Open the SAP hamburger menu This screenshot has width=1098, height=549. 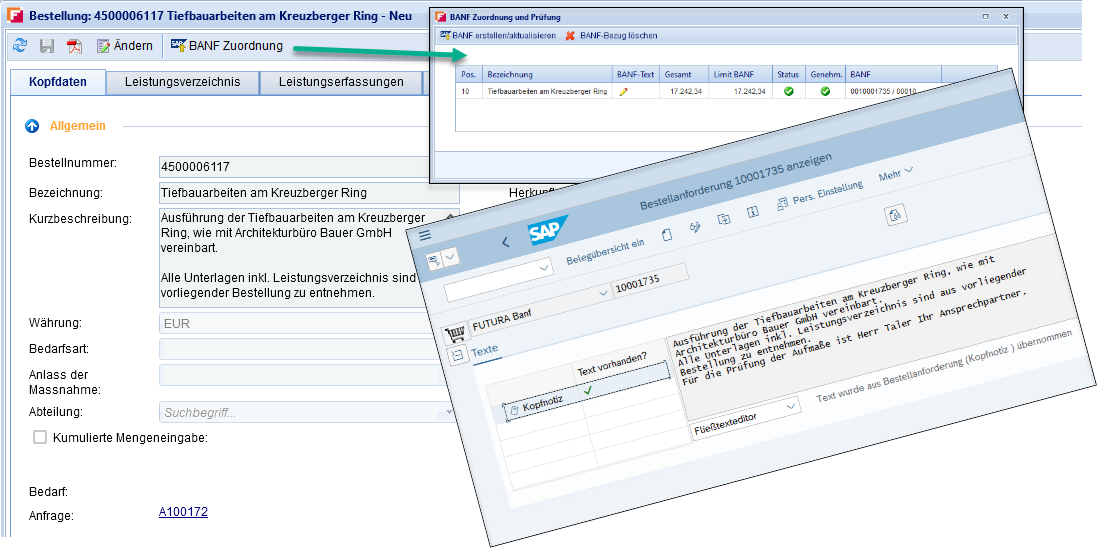tap(425, 234)
